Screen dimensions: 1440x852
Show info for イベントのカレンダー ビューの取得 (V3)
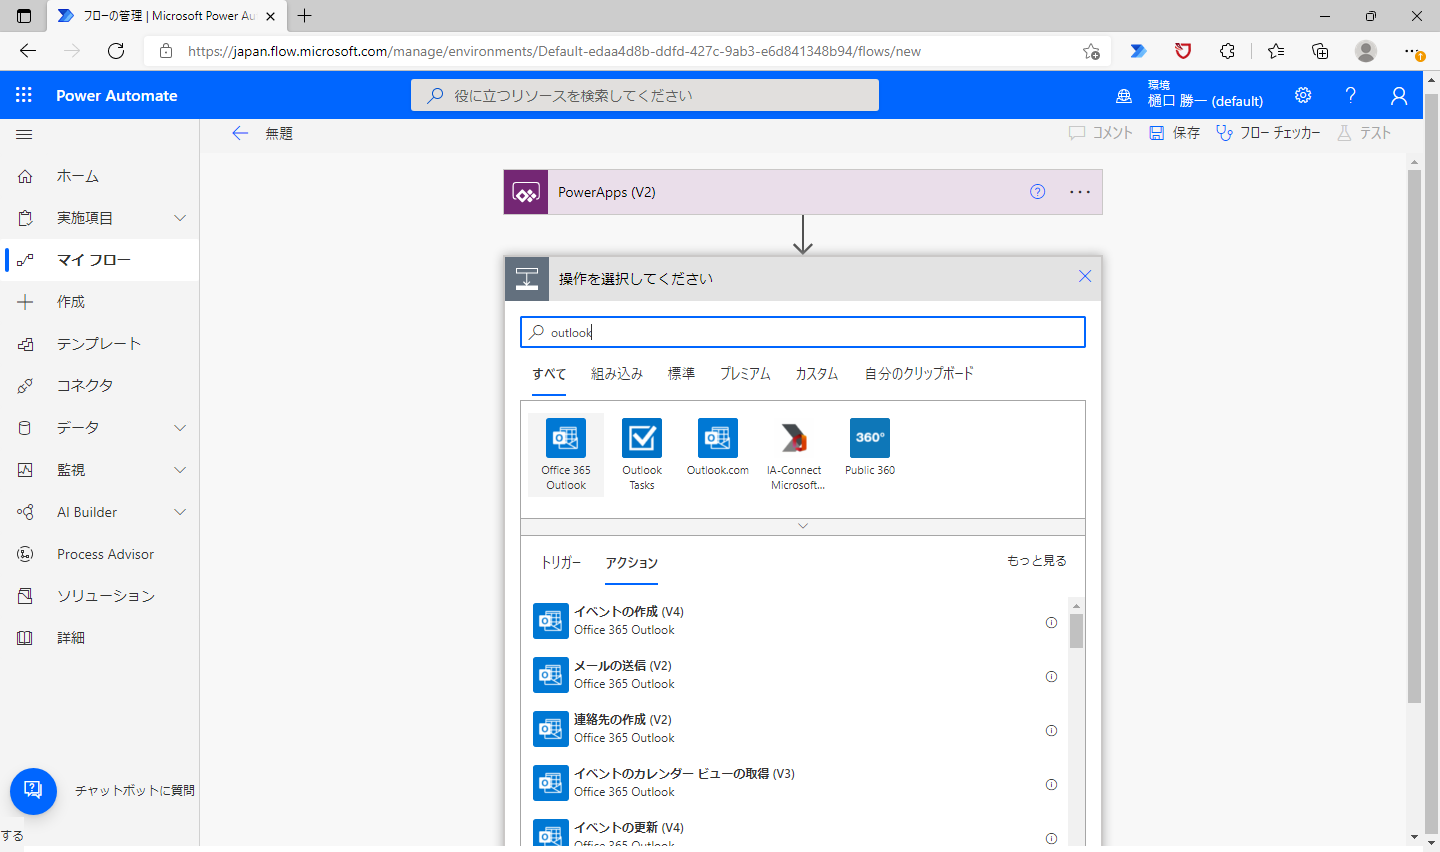[x=1051, y=784]
